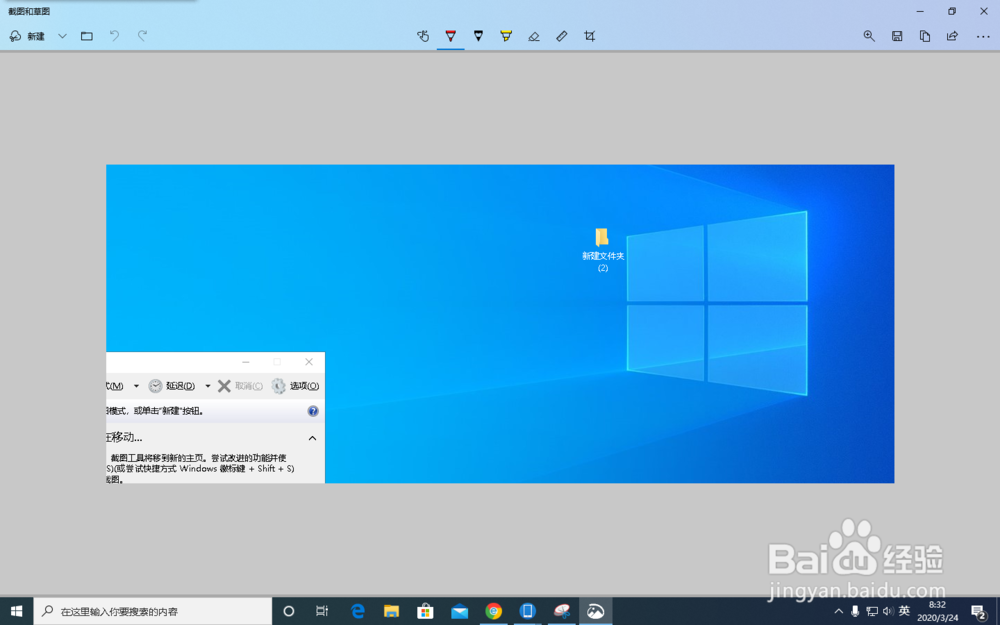Open the phone app on taskbar
The width and height of the screenshot is (1000, 625).
coord(527,611)
